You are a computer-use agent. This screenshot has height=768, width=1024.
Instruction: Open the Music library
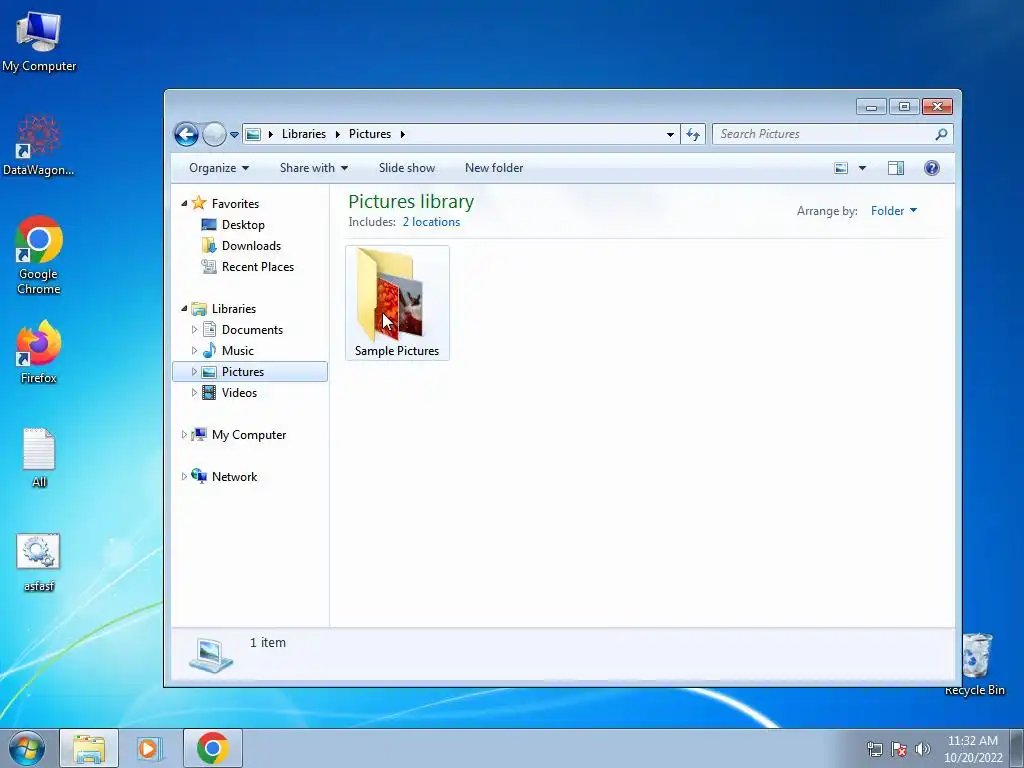pyautogui.click(x=238, y=351)
